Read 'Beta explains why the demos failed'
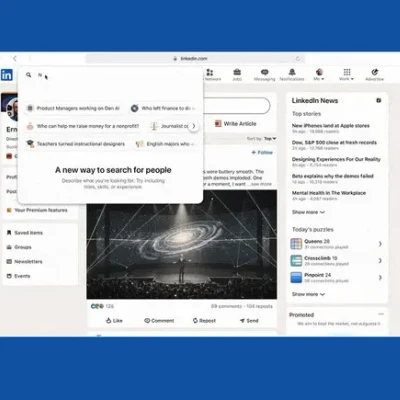The image size is (400, 400). 333,176
